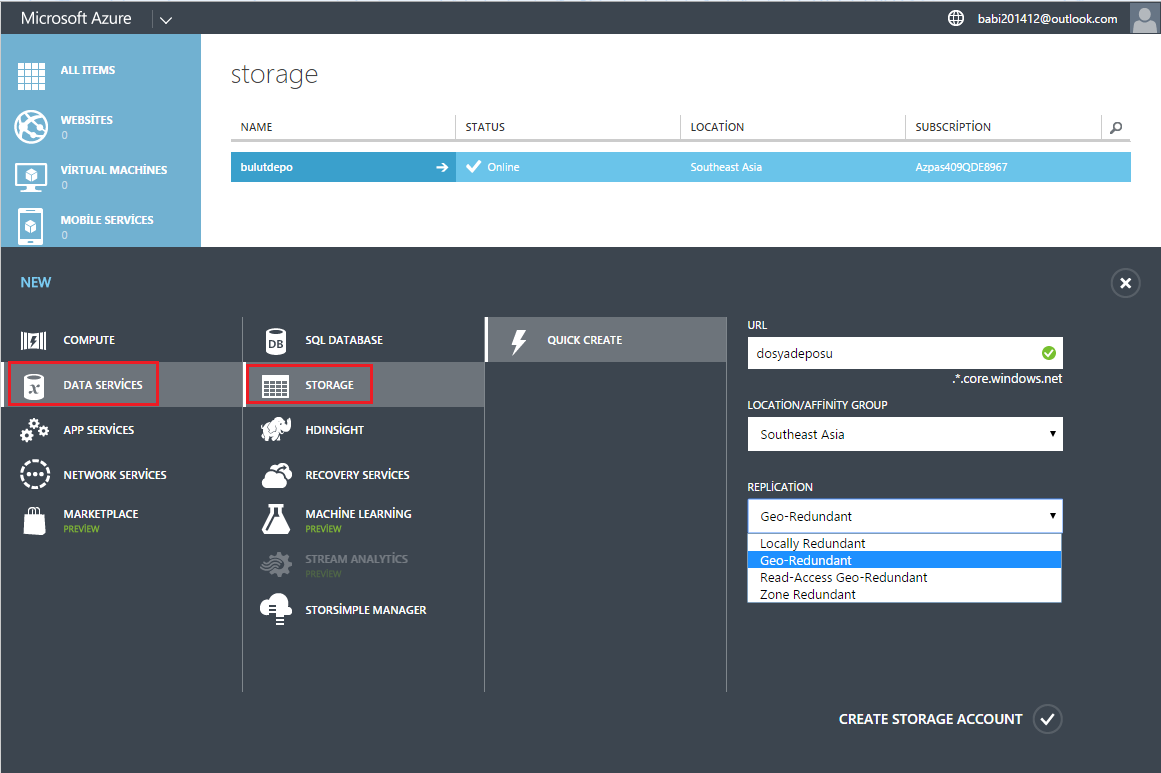Click the Azpas409QDE8967 subscription cell
Screen dimensions: 1161x773
coord(961,167)
